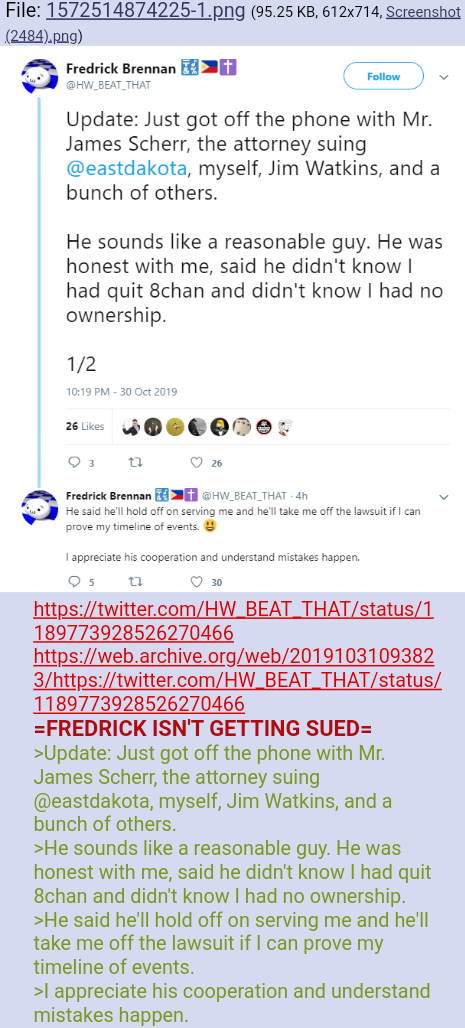The image size is (465, 1028).
Task: Open the twitter.com HW_BEAT_THAT status link
Action: [233, 621]
